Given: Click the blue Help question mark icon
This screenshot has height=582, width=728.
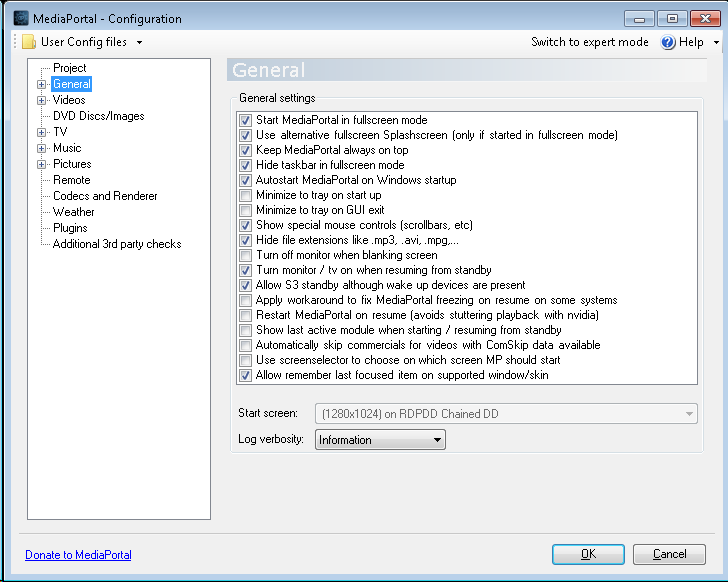Looking at the screenshot, I should 668,42.
